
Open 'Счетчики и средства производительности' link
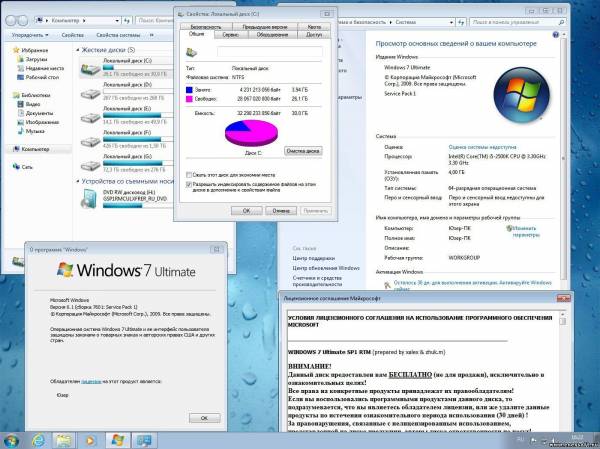click(317, 281)
